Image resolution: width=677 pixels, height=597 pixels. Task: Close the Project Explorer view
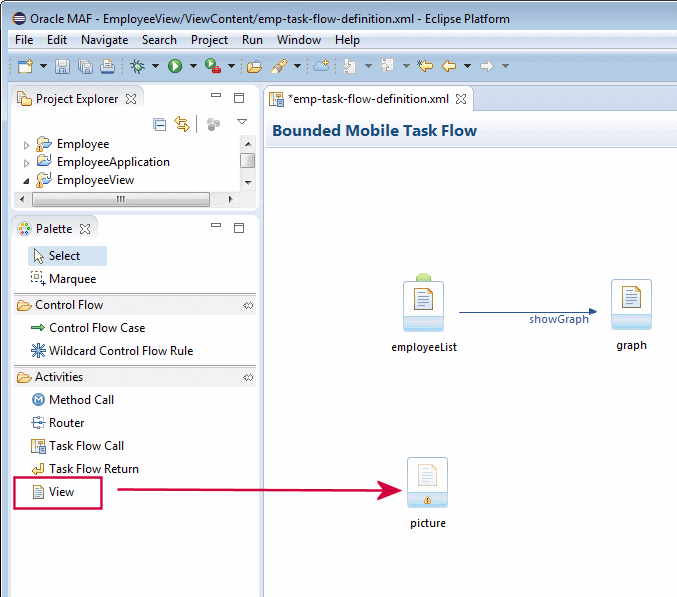[x=131, y=99]
